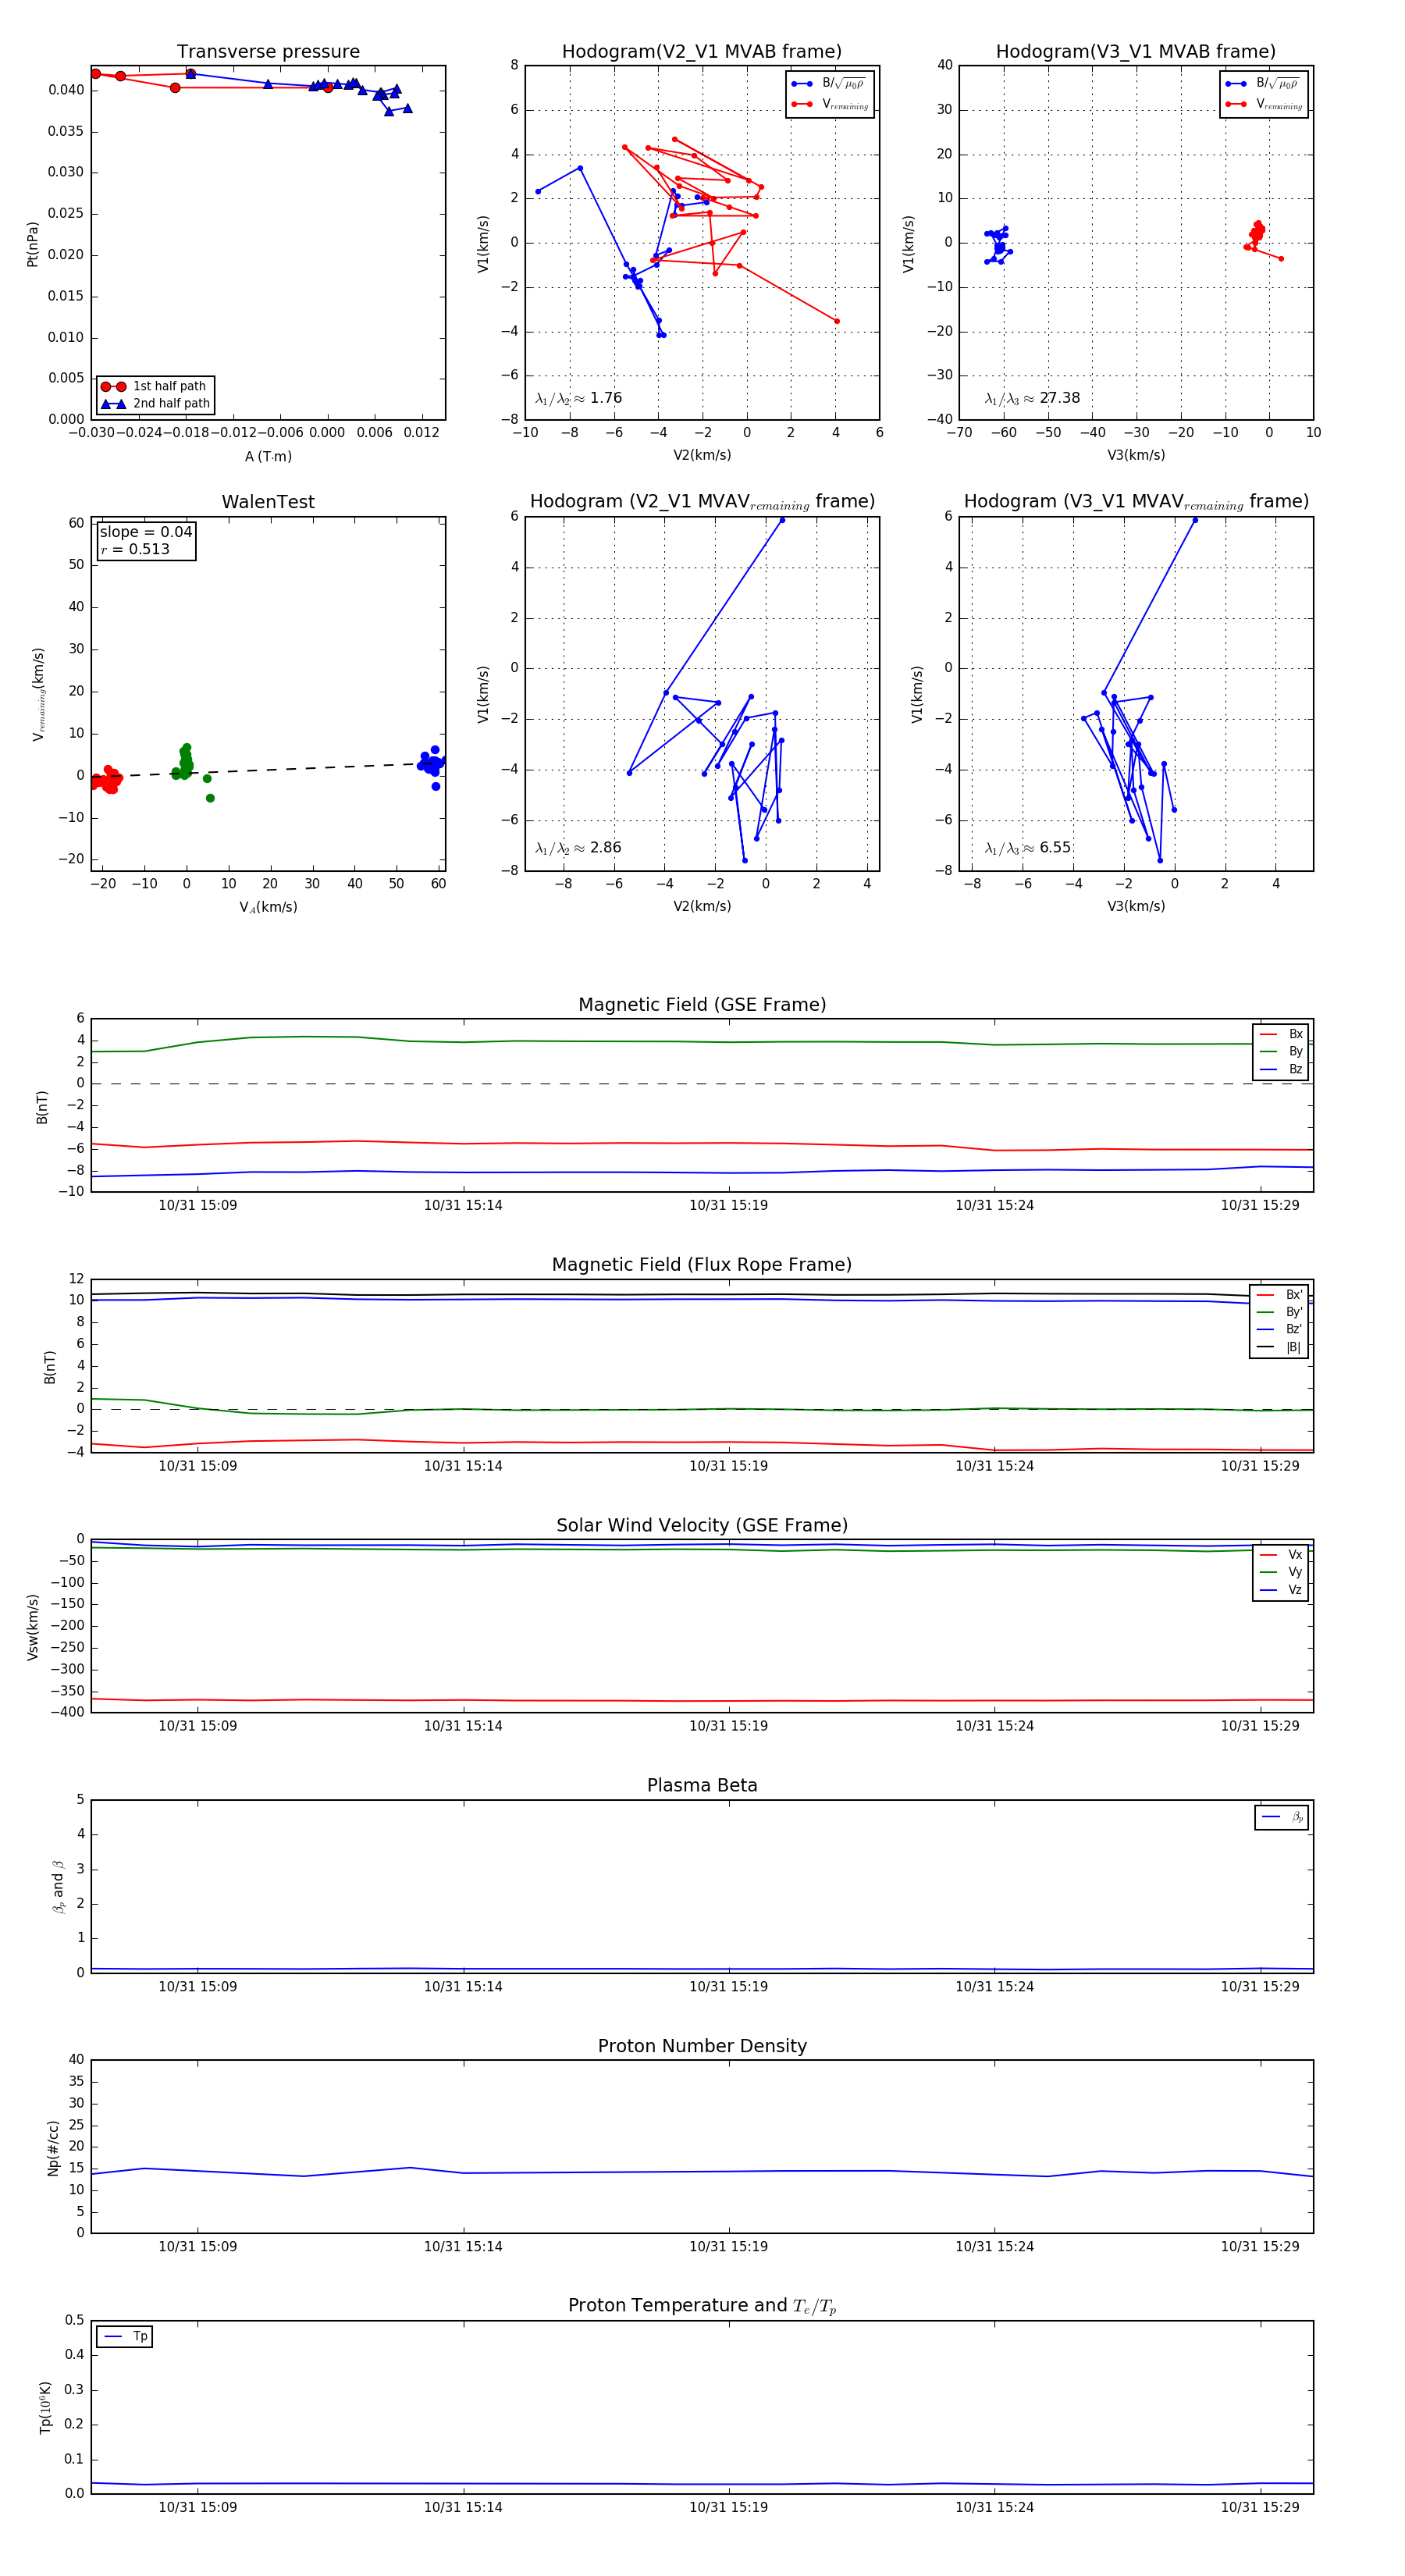This screenshot has width=1405, height=2576.
Task: Click the 'Transverse pressure' plot title
Action: point(268,51)
